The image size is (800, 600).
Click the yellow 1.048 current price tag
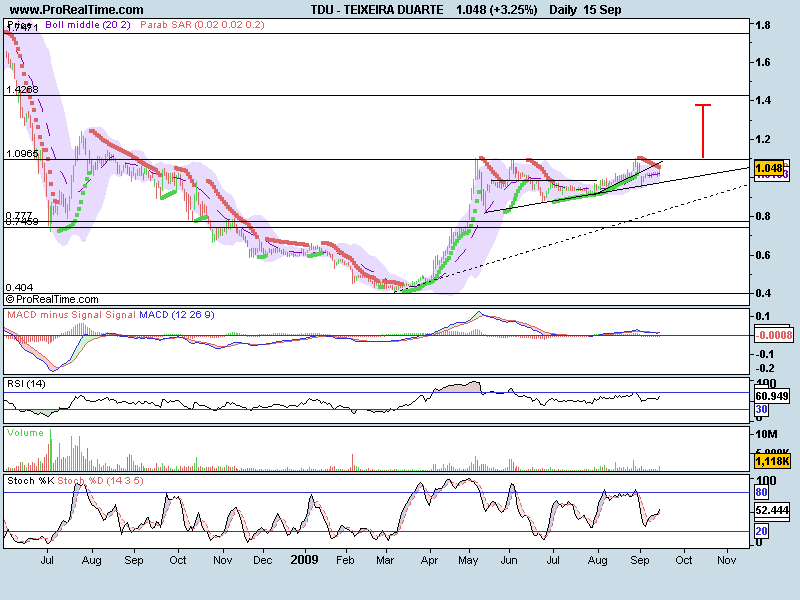pos(768,168)
